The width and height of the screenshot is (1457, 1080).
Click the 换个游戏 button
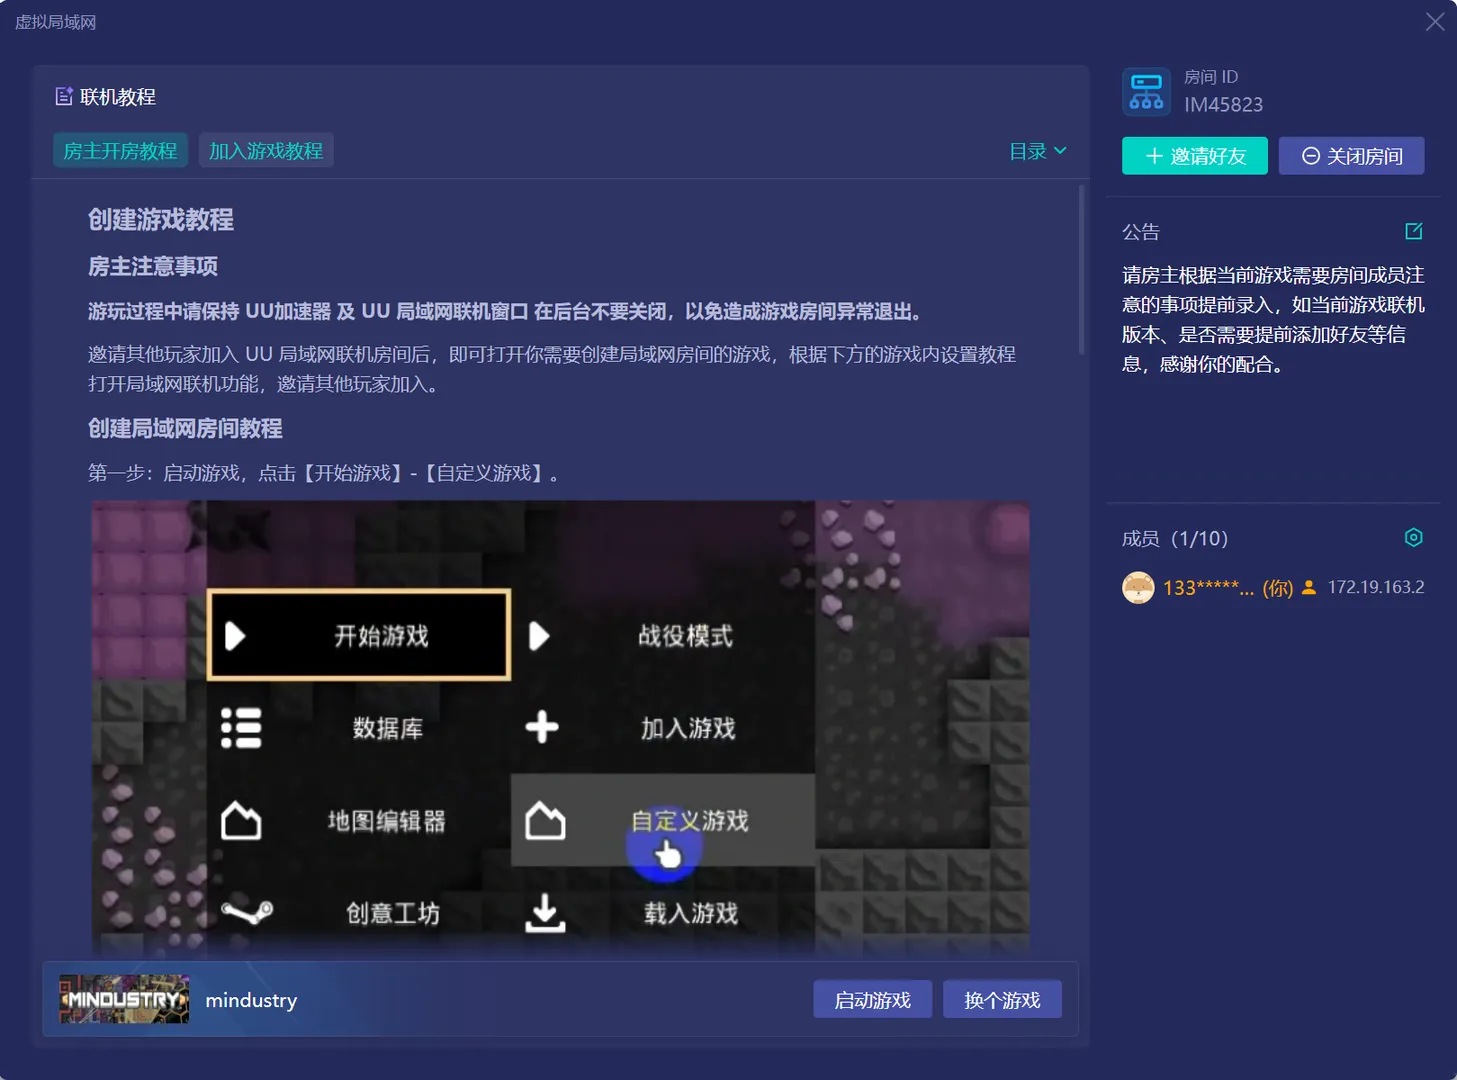click(x=1002, y=1000)
